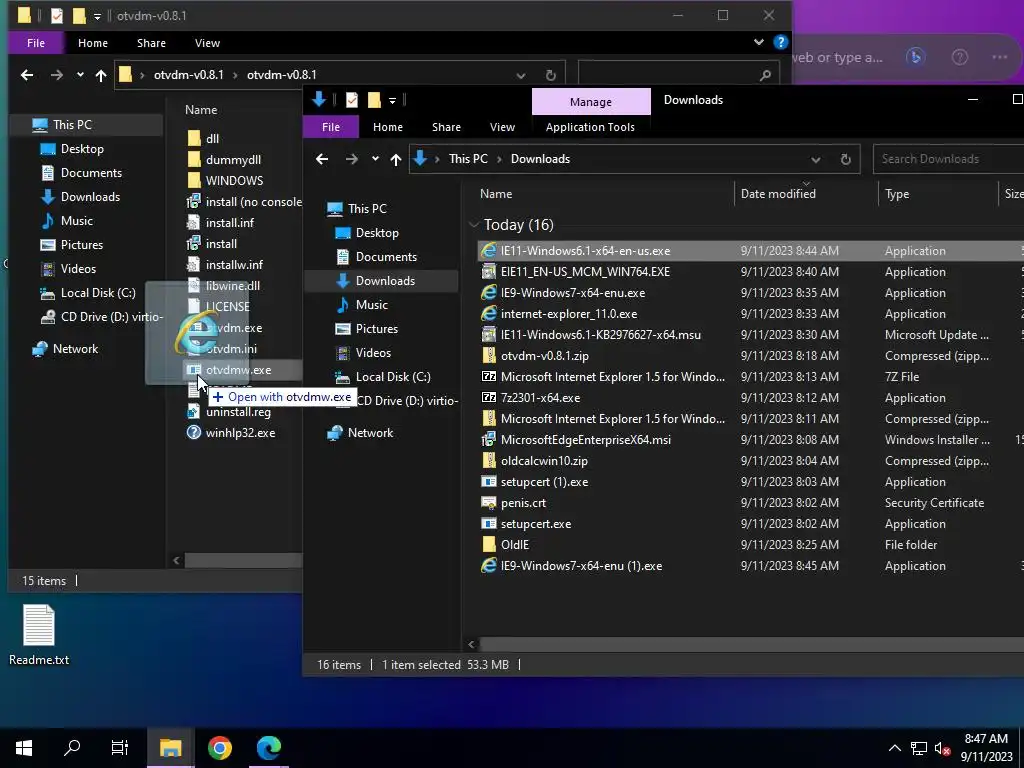The image size is (1024, 768).
Task: Select the 7z2301-x64.exe installer icon
Action: click(x=488, y=397)
